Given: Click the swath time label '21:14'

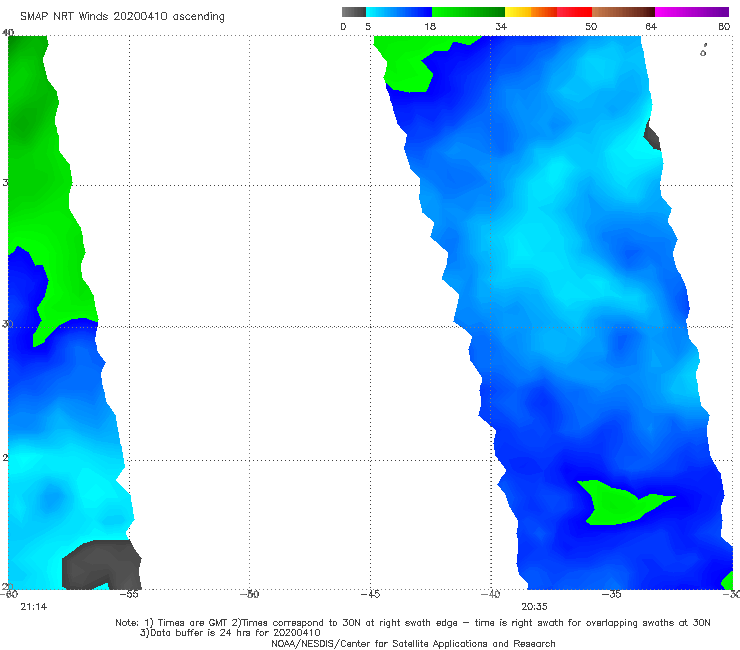Looking at the screenshot, I should (x=34, y=607).
